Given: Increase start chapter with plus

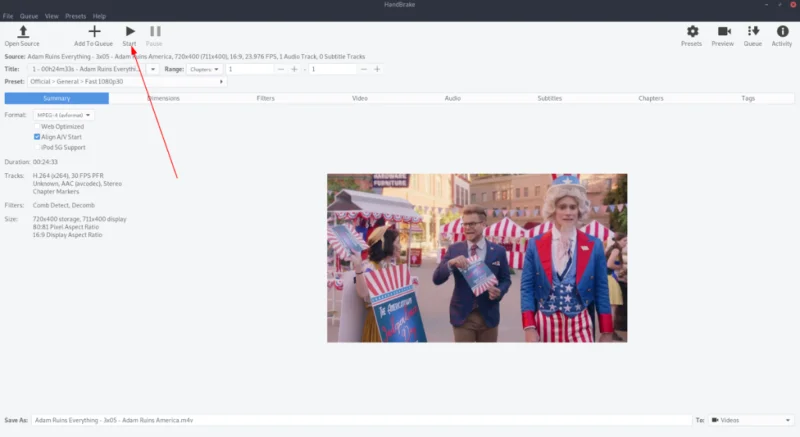Looking at the screenshot, I should [294, 69].
